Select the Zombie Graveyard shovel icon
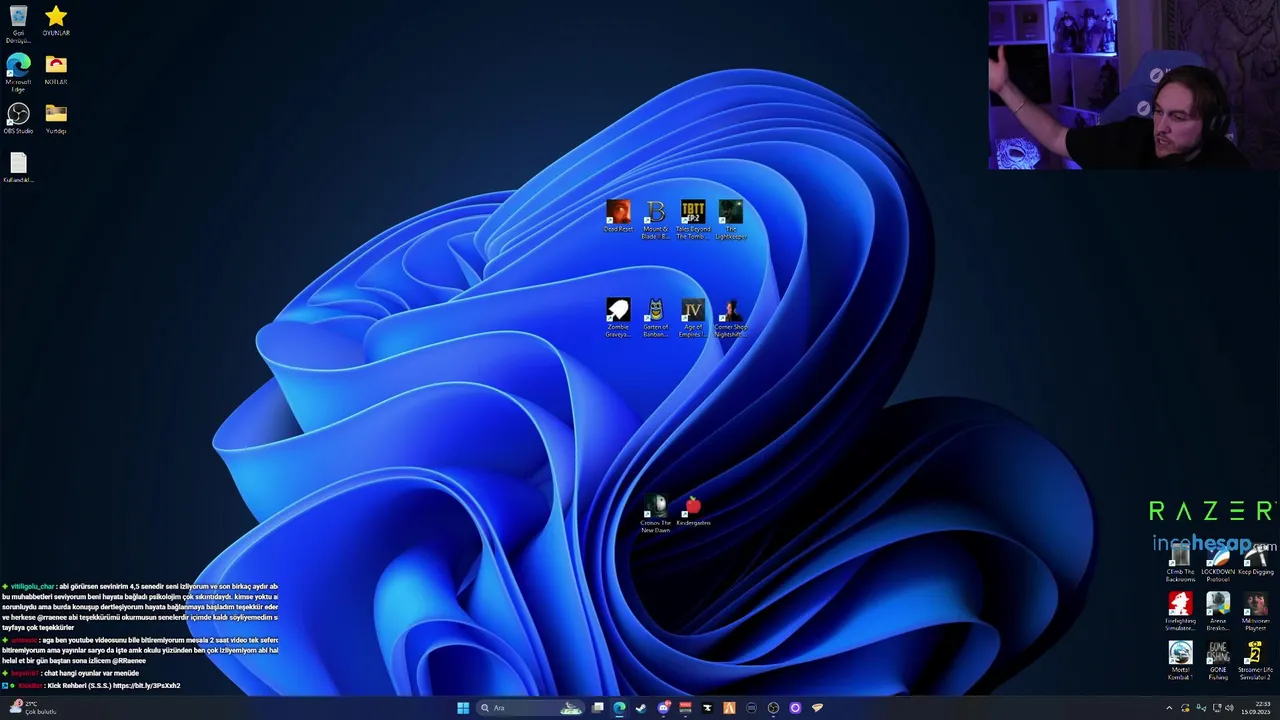Viewport: 1280px width, 720px height. coord(618,317)
